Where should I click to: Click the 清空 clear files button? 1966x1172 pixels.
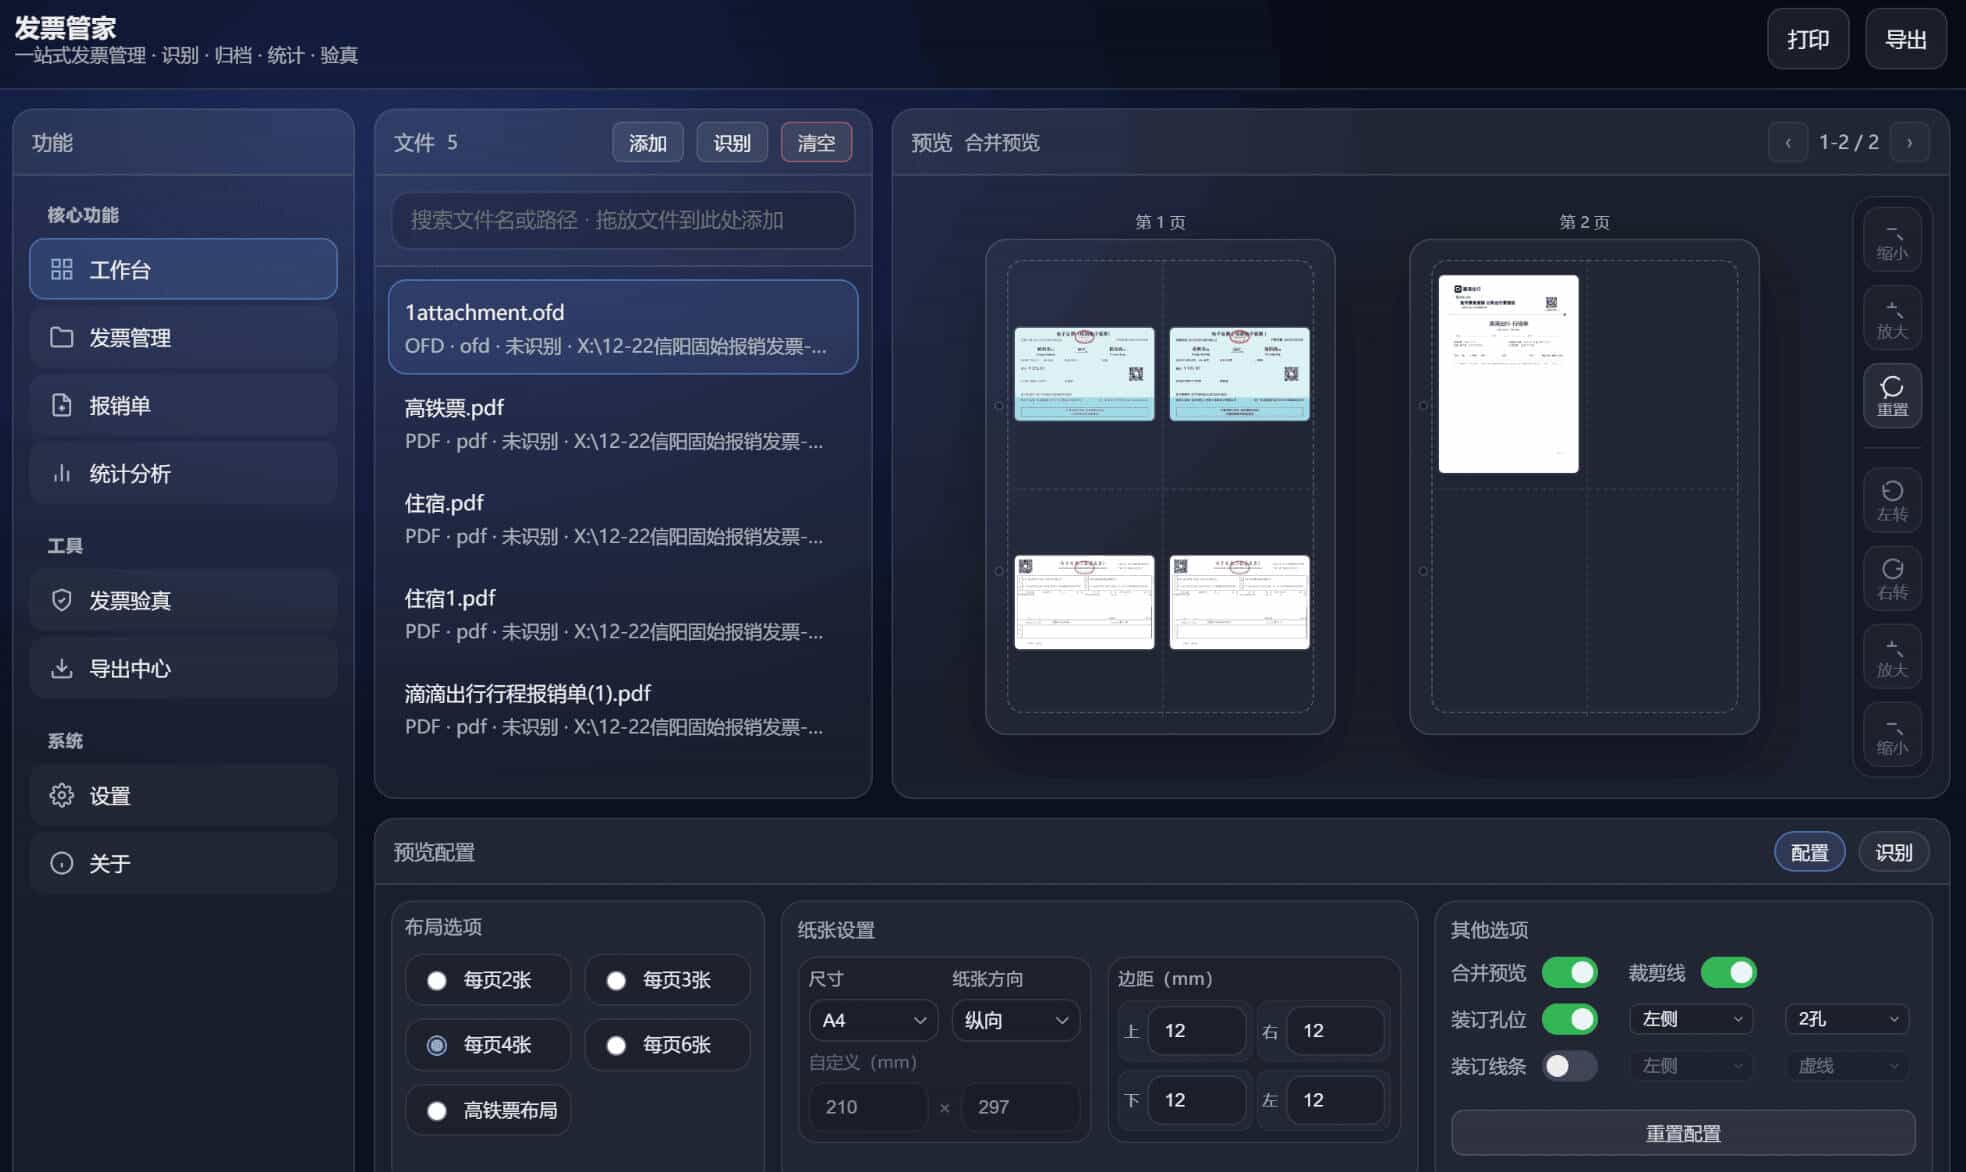816,142
